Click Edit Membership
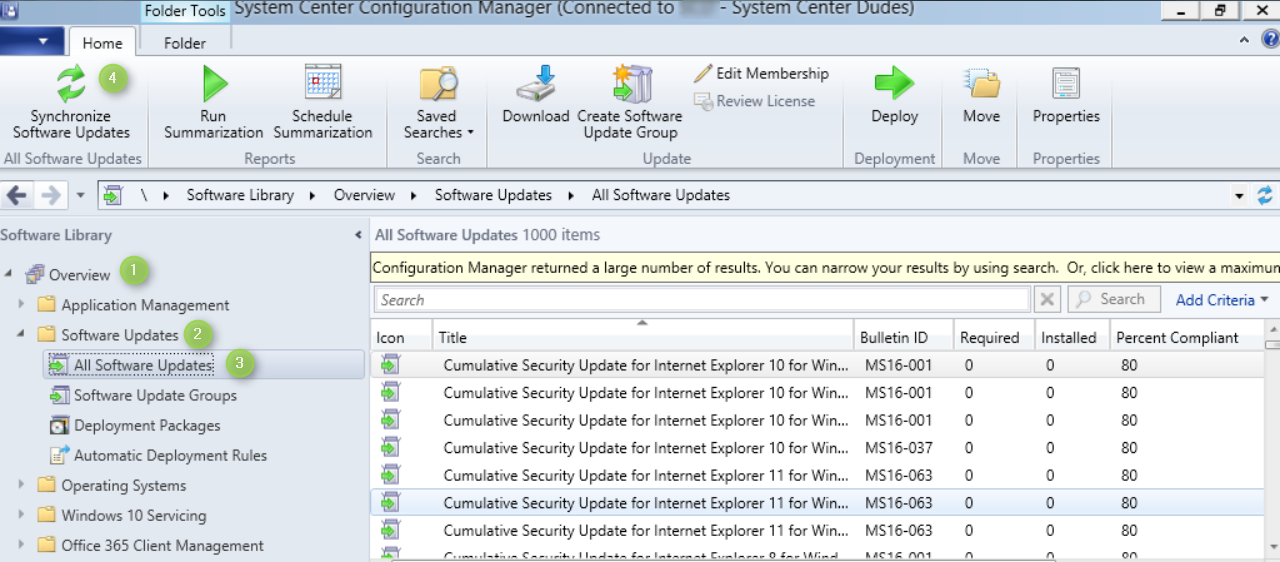1280x562 pixels. 761,73
